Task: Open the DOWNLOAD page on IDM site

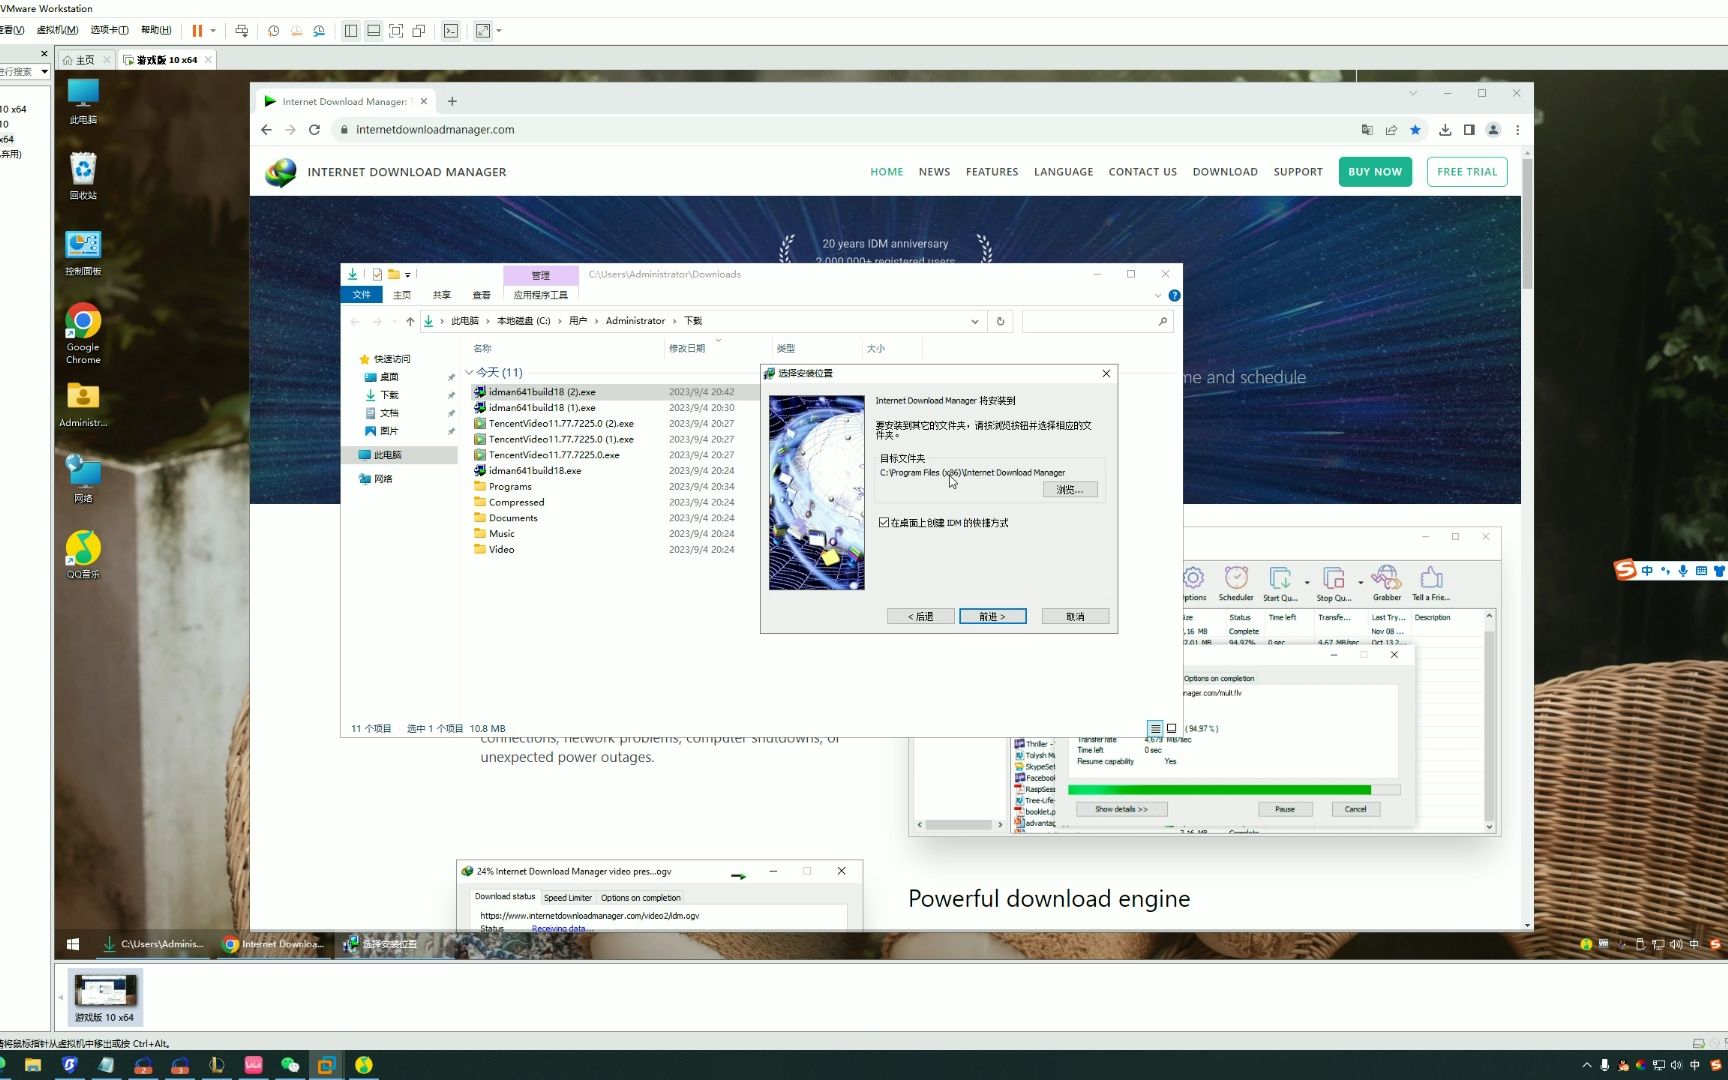Action: pyautogui.click(x=1225, y=172)
